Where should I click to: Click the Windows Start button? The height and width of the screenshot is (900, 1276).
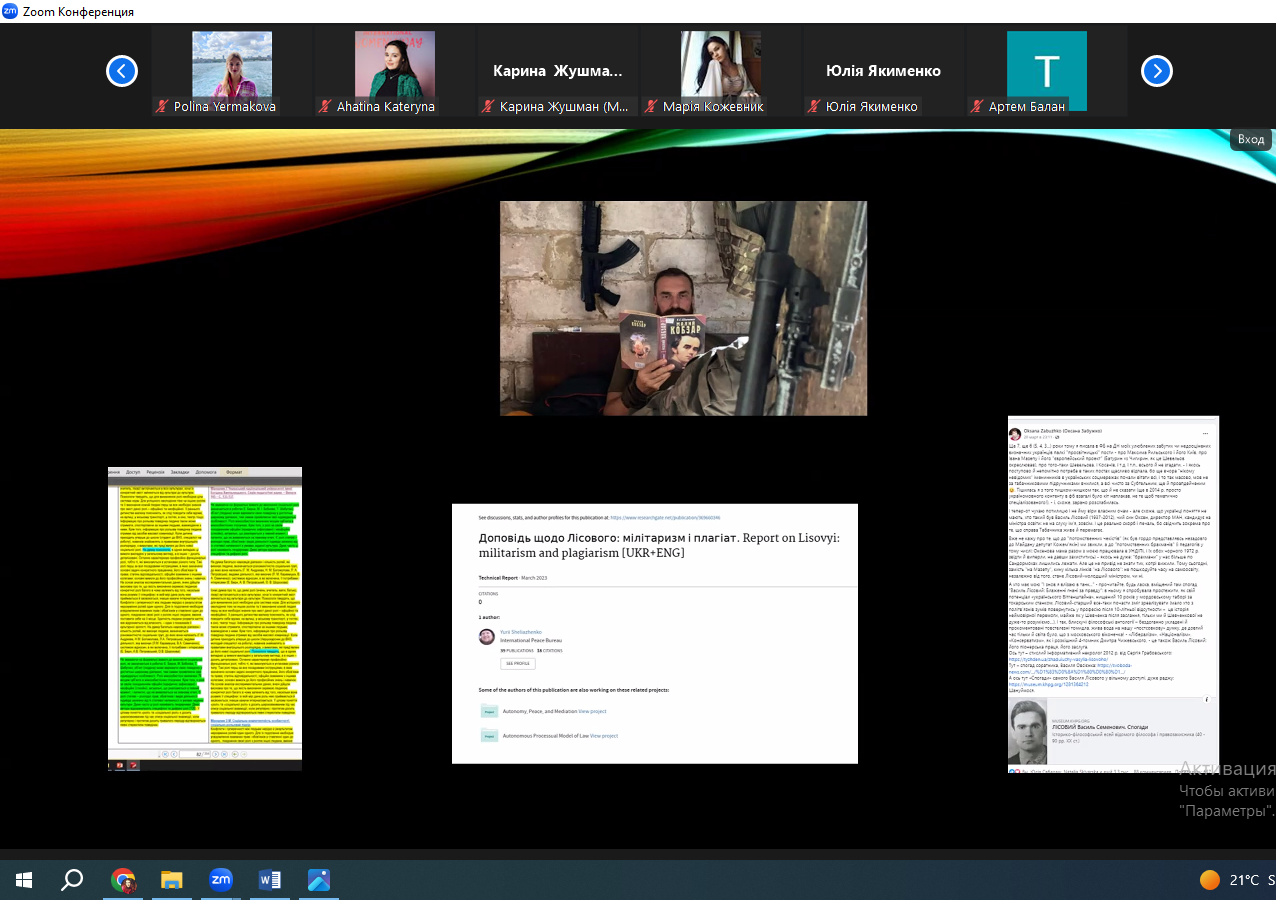point(24,880)
